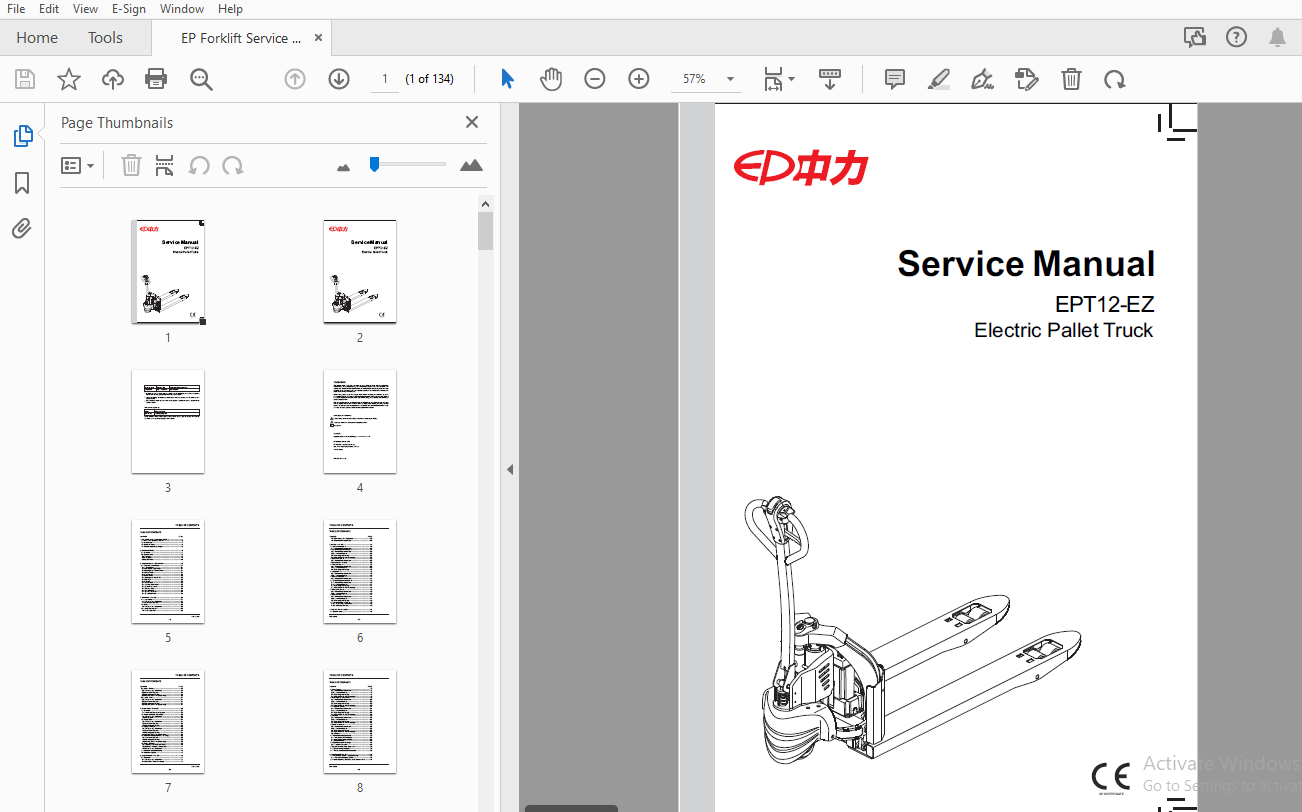Viewport: 1302px width, 812px height.
Task: Rotate thumbnail pages clockwise
Action: [x=233, y=165]
